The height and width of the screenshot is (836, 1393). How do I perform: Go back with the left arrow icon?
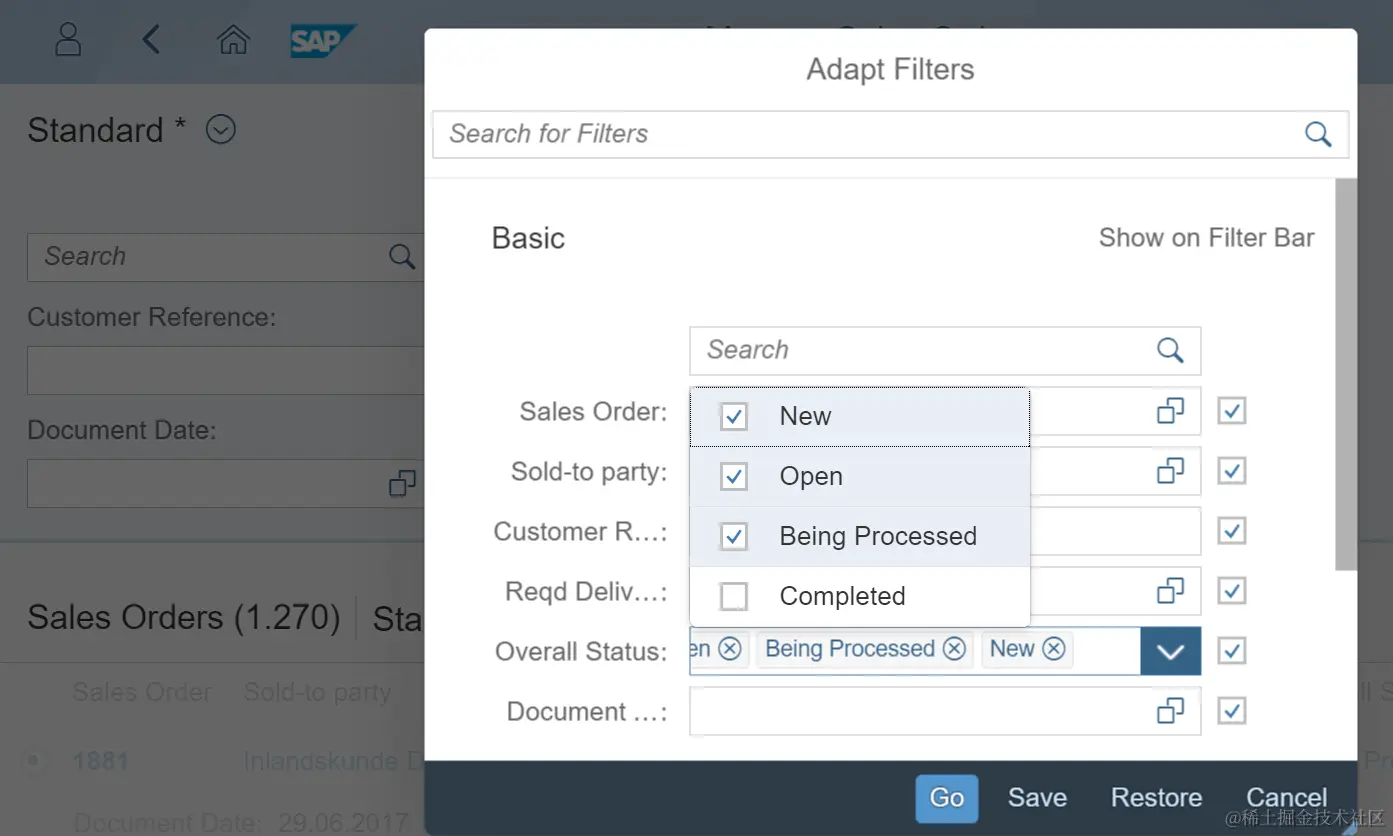(x=151, y=40)
